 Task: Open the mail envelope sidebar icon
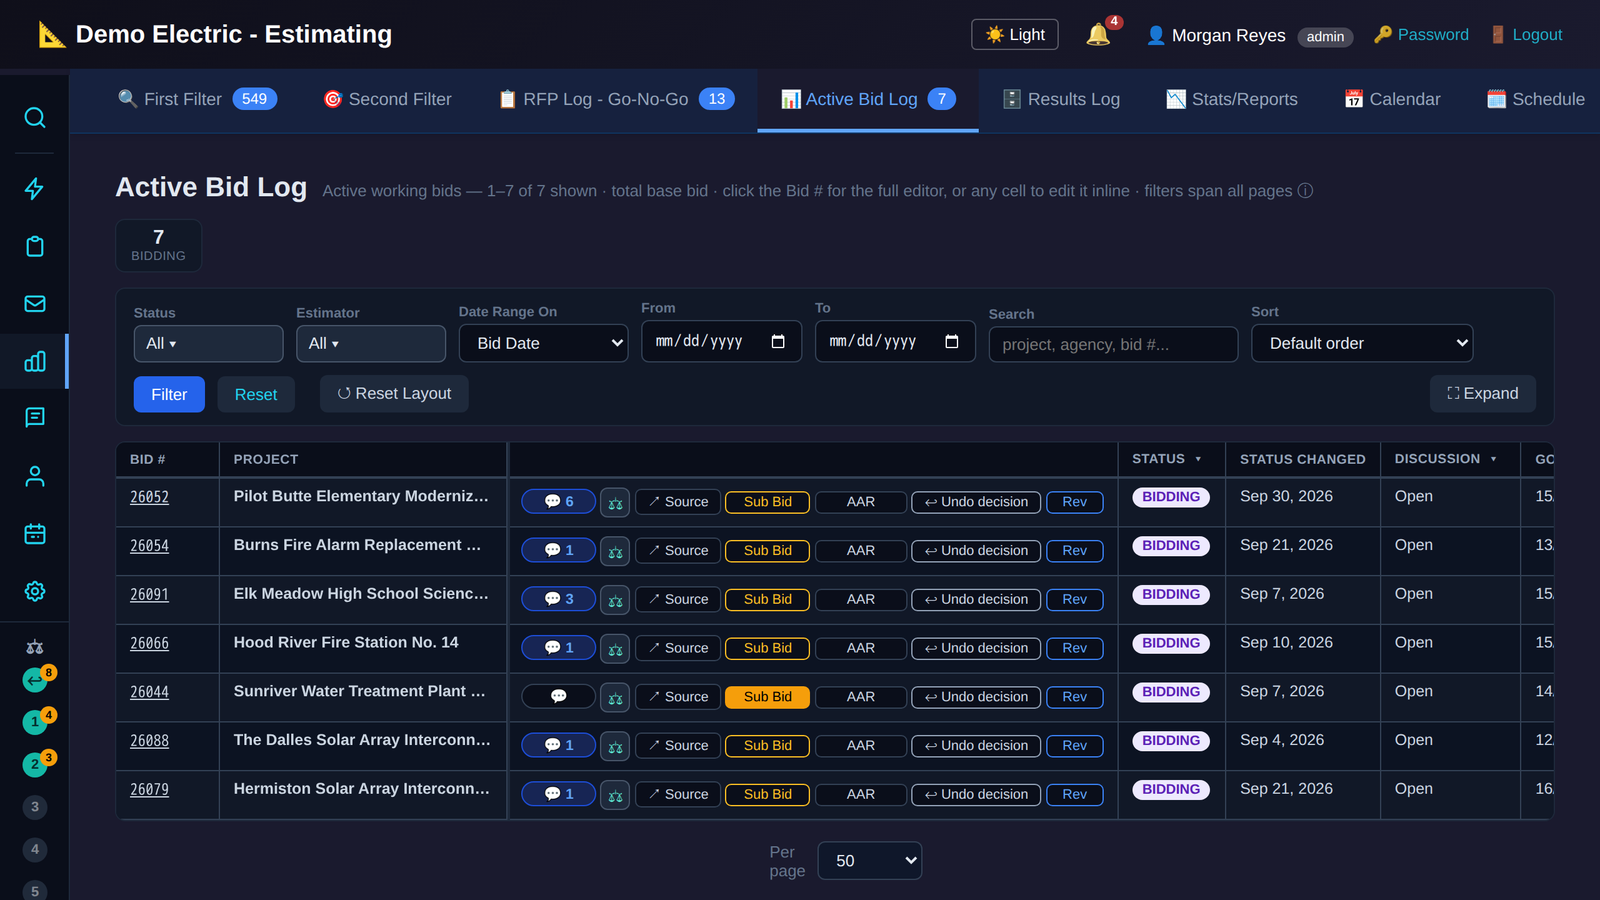[34, 304]
